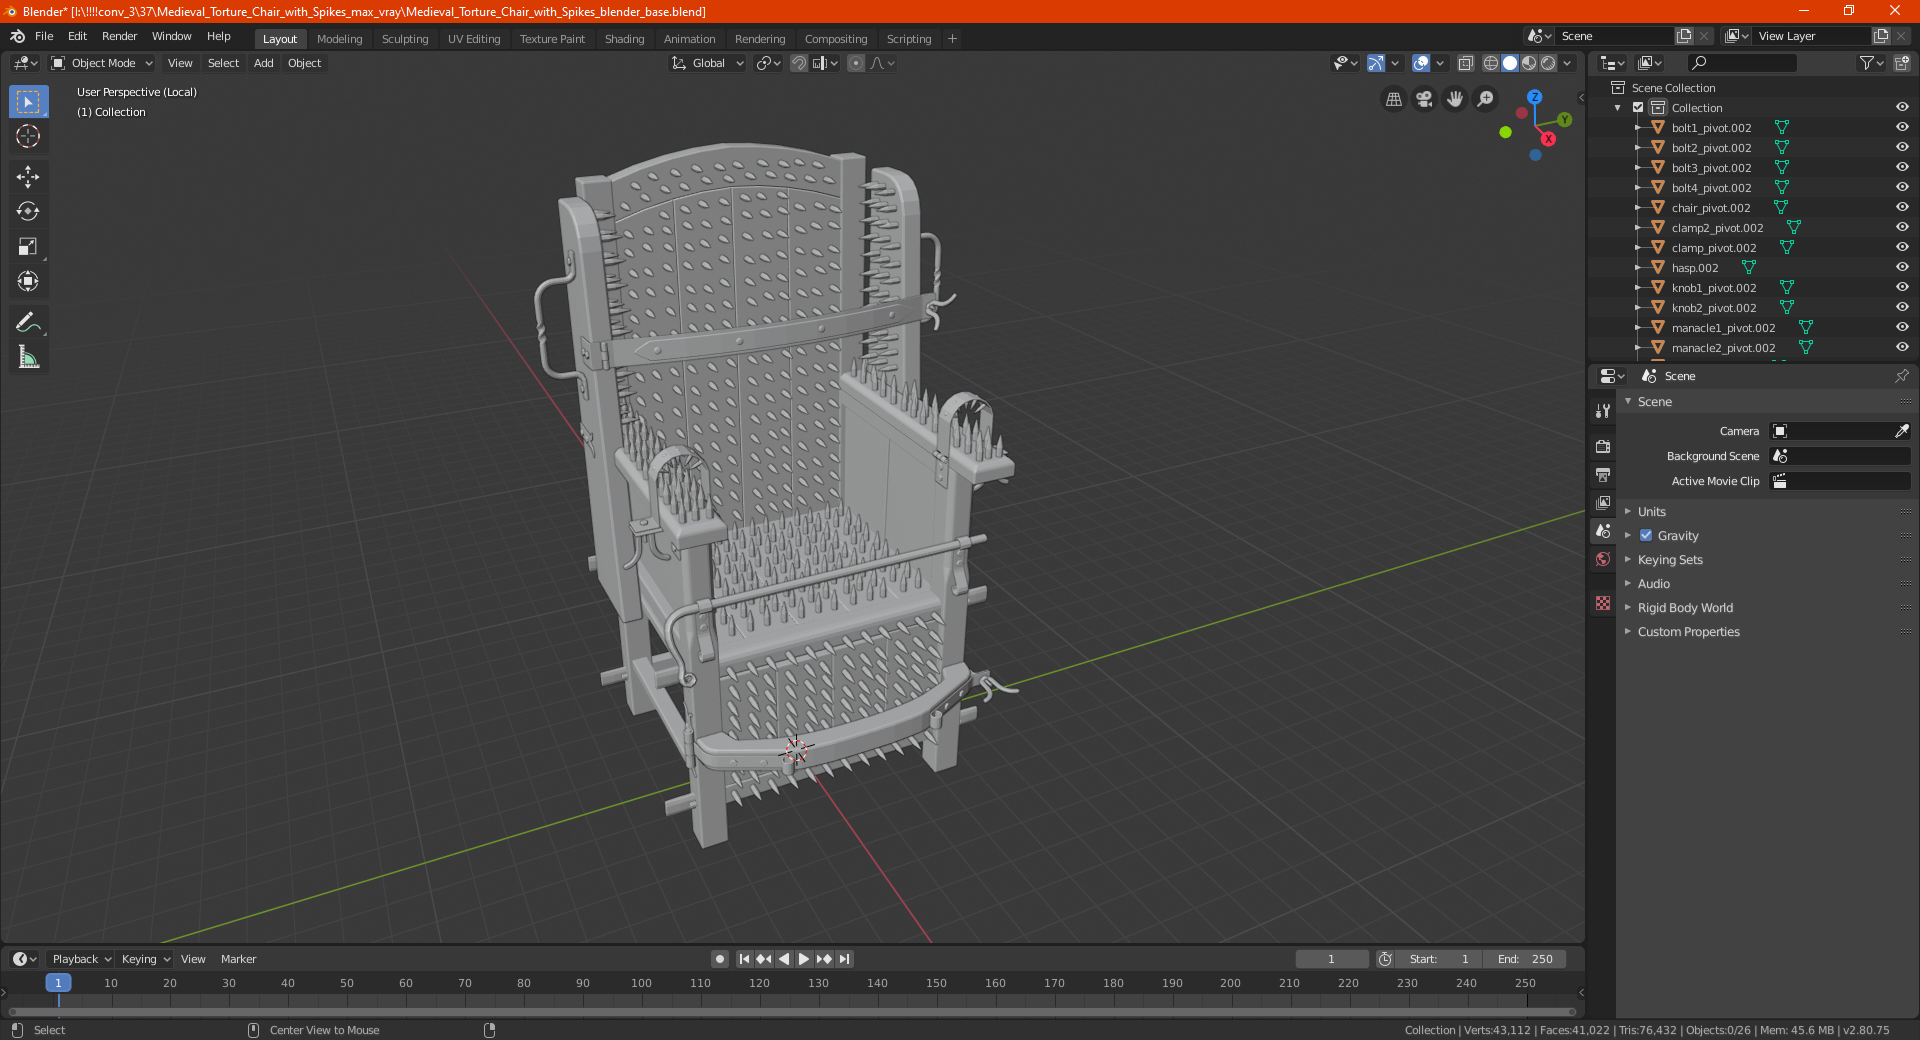
Task: Add a new workspace tab
Action: (952, 39)
